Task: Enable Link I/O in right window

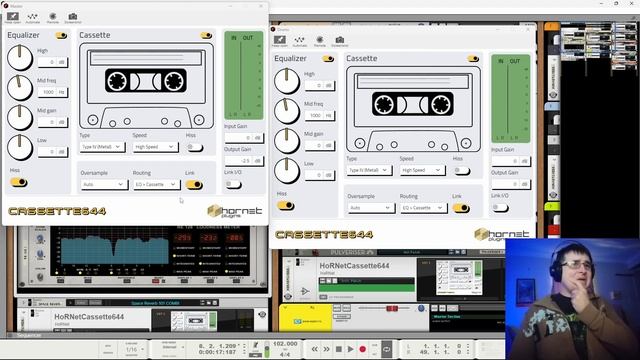Action: (500, 208)
